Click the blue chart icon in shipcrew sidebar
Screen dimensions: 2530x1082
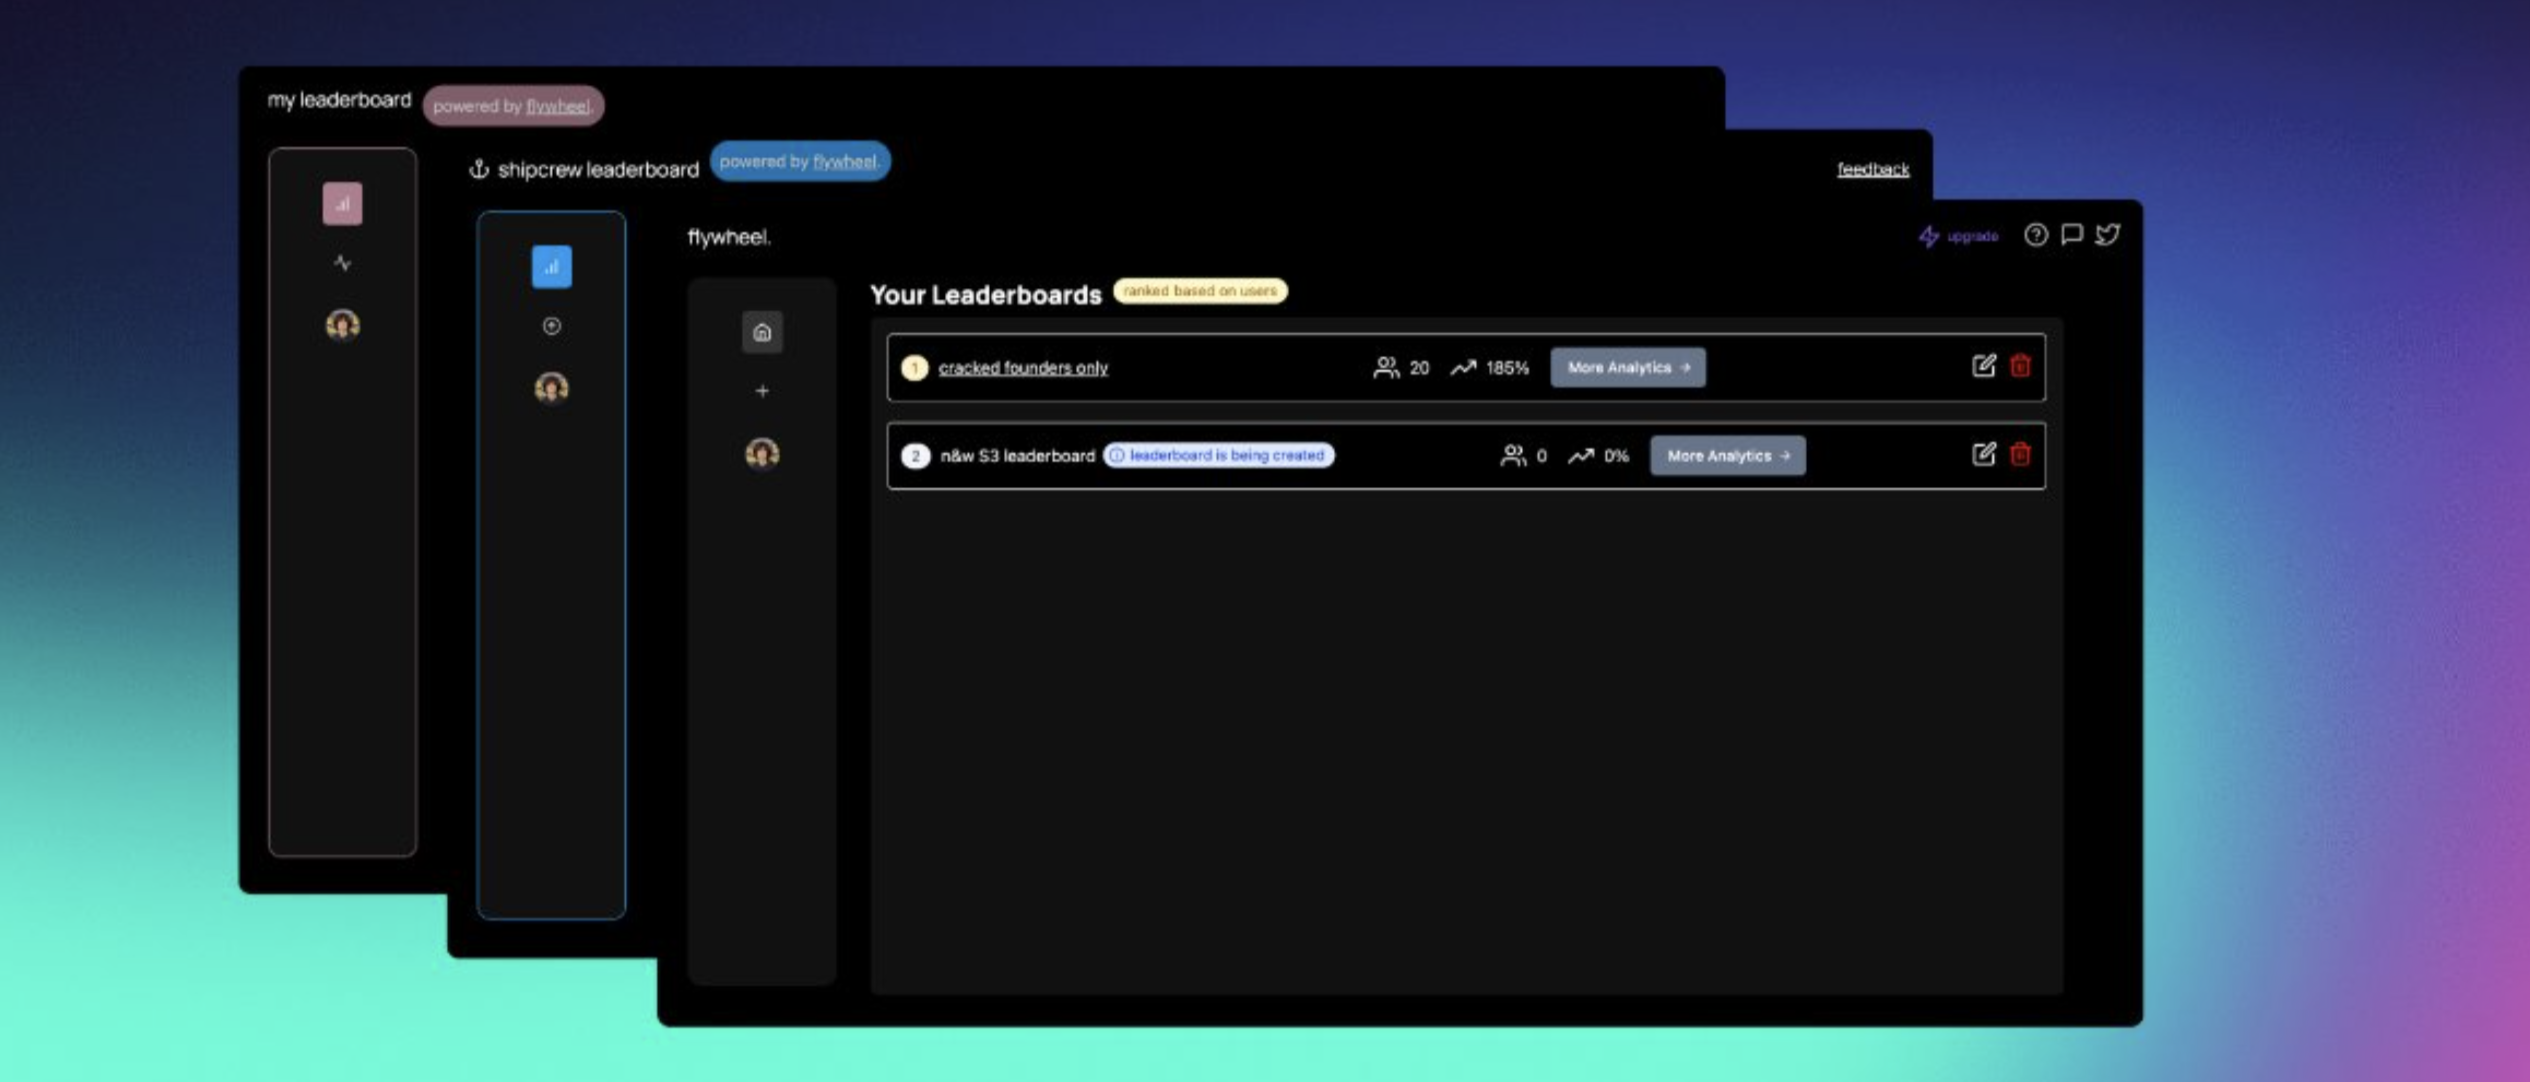[551, 267]
